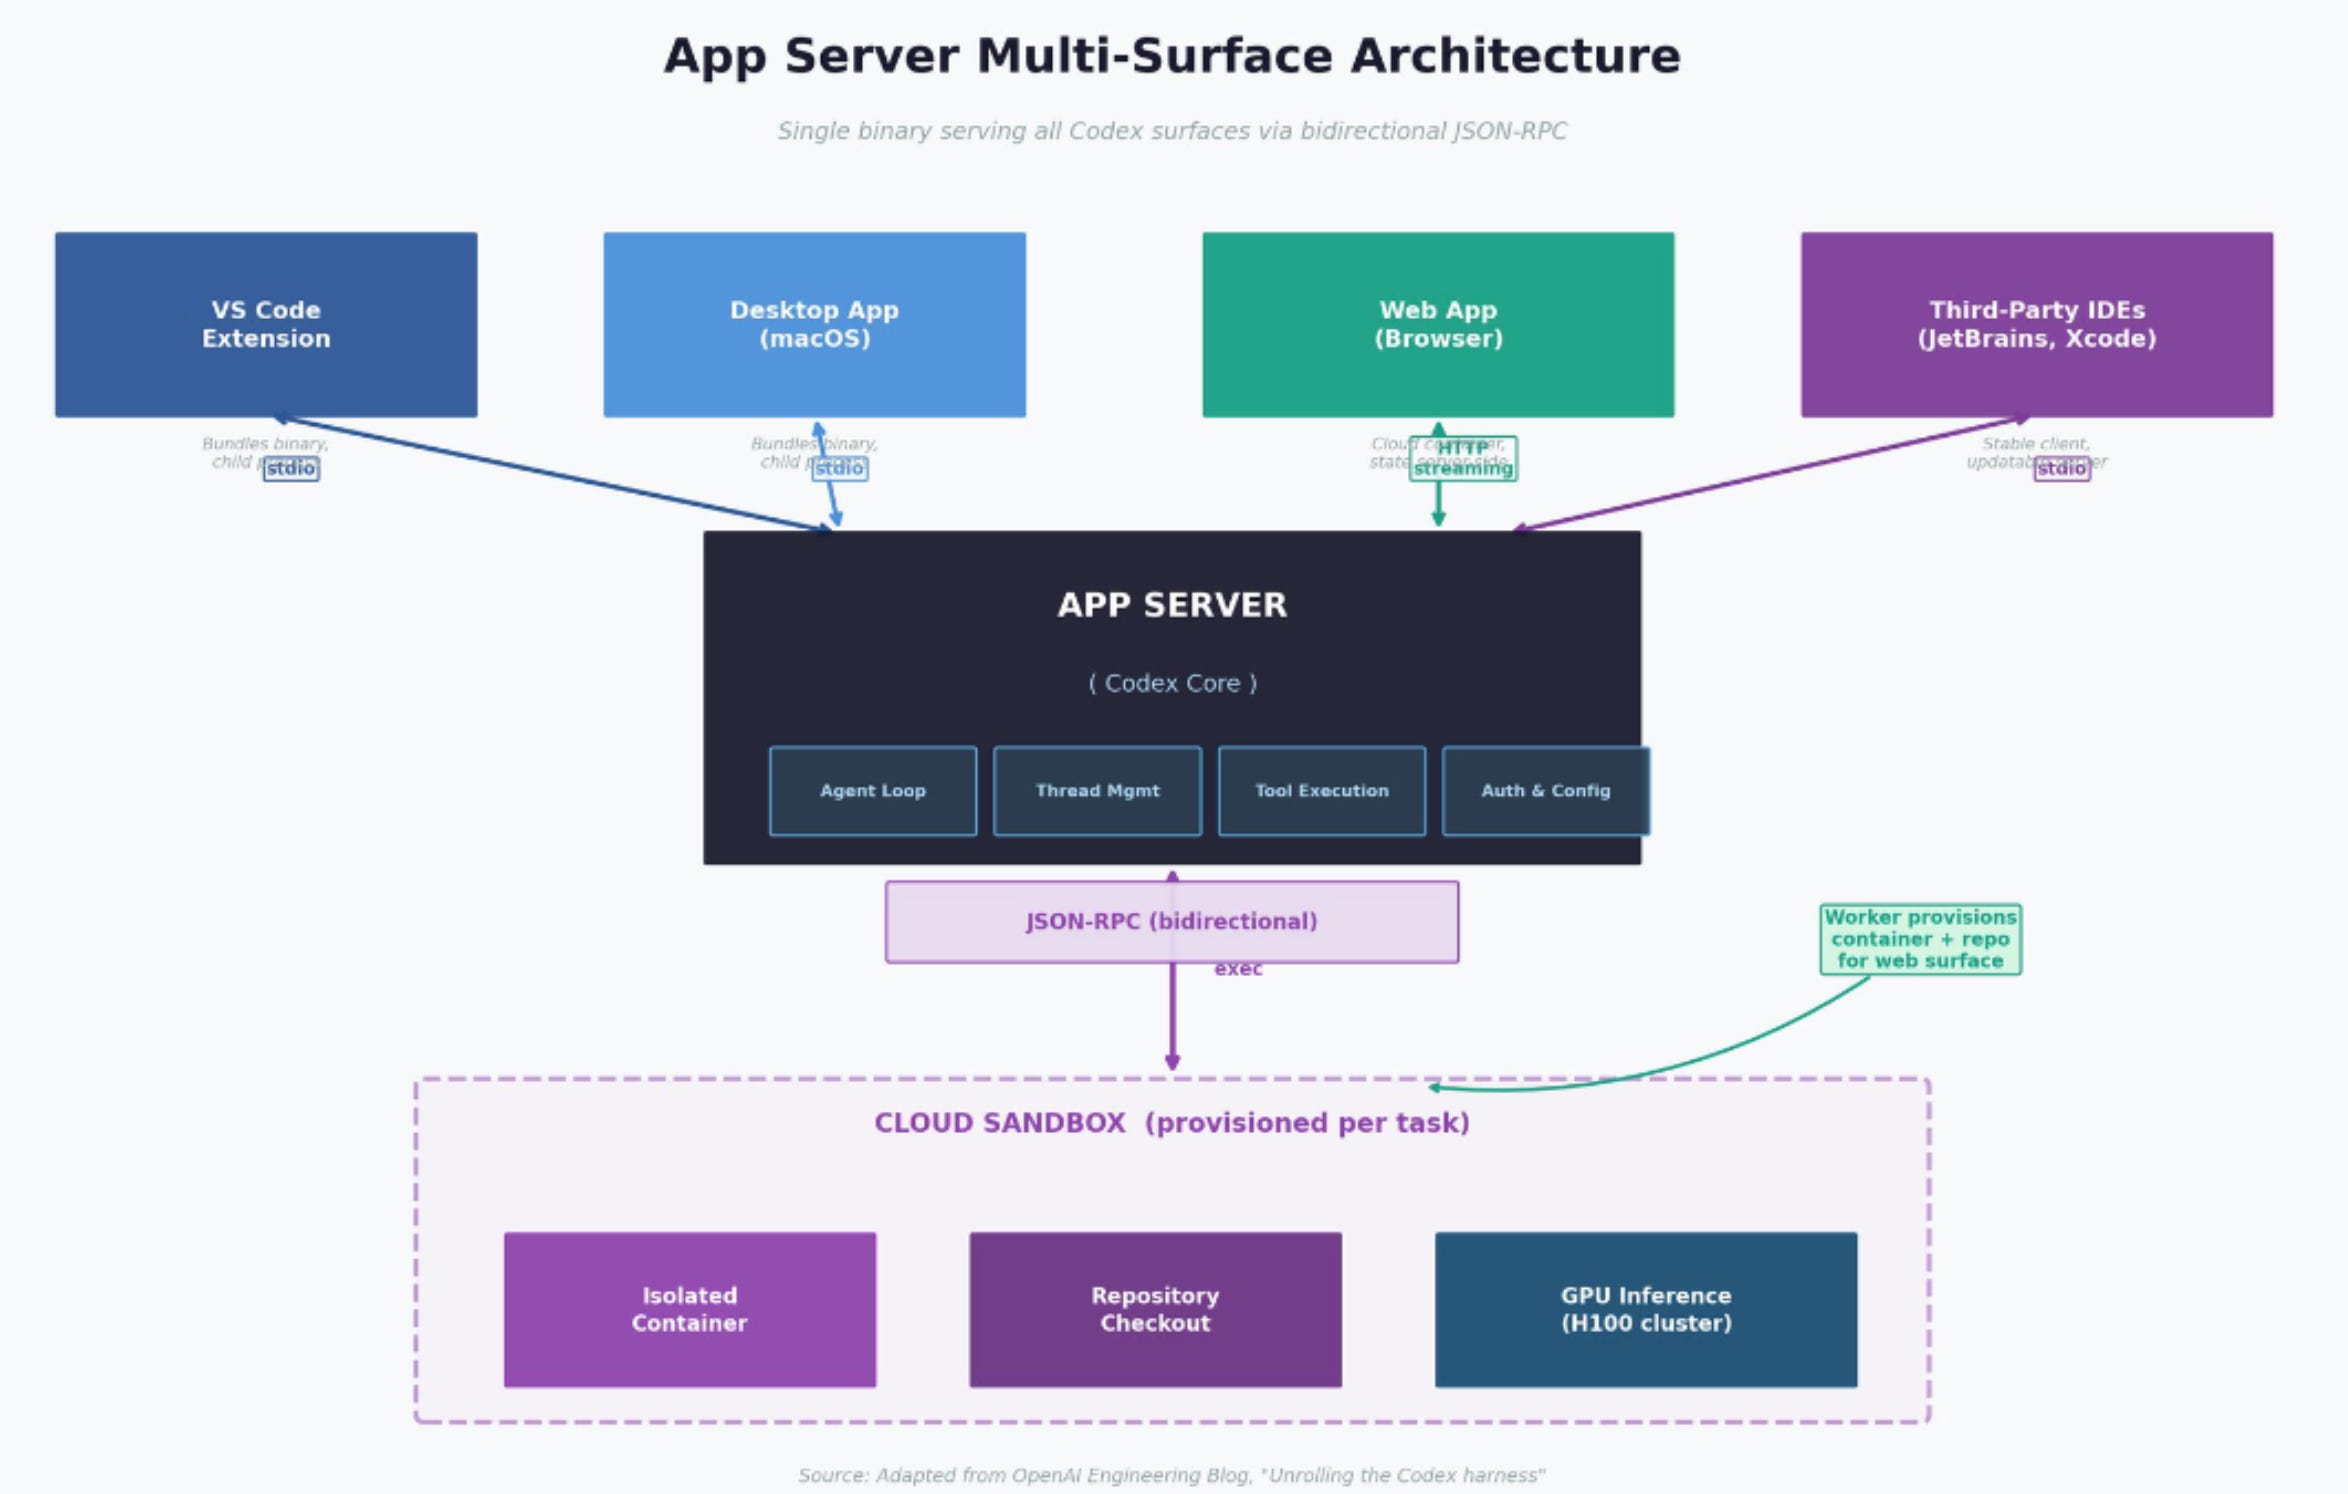This screenshot has height=1494, width=2348.
Task: Click the CLOUD SANDBOX heading
Action: tap(1172, 1123)
